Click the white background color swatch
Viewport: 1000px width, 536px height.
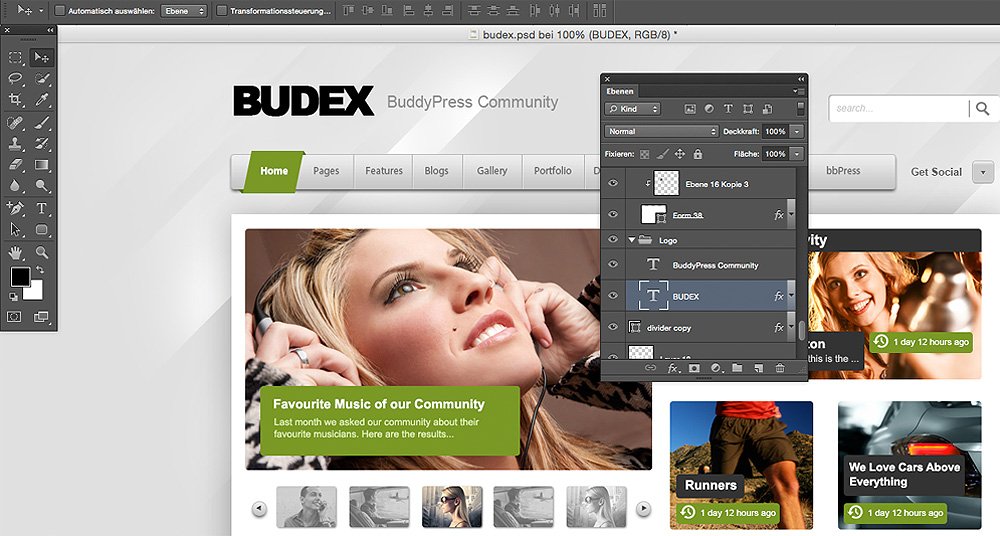click(36, 294)
